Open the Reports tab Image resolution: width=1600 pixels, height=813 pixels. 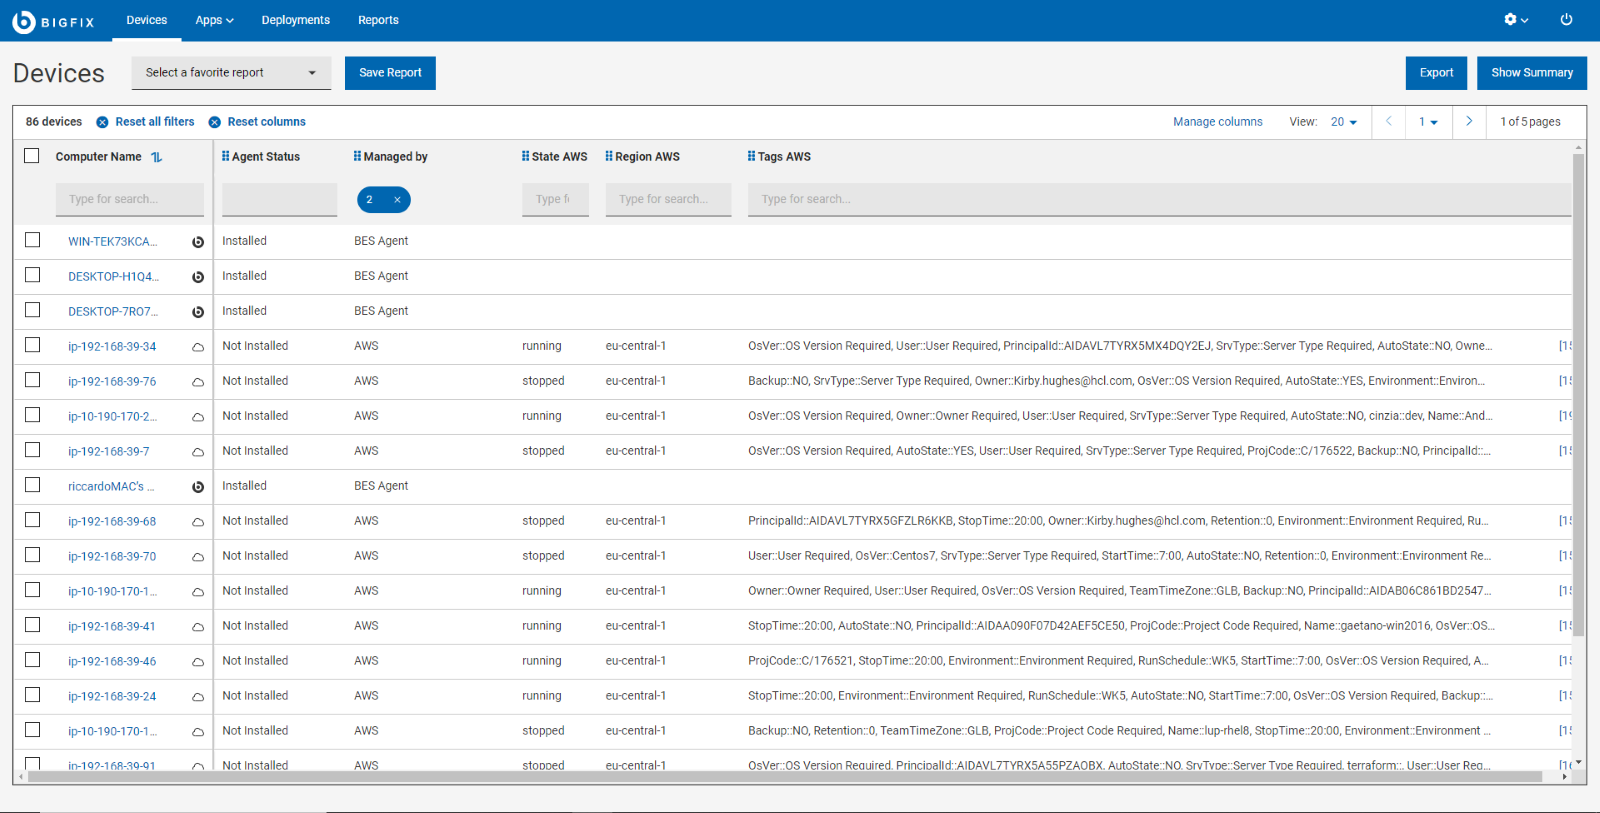click(378, 20)
